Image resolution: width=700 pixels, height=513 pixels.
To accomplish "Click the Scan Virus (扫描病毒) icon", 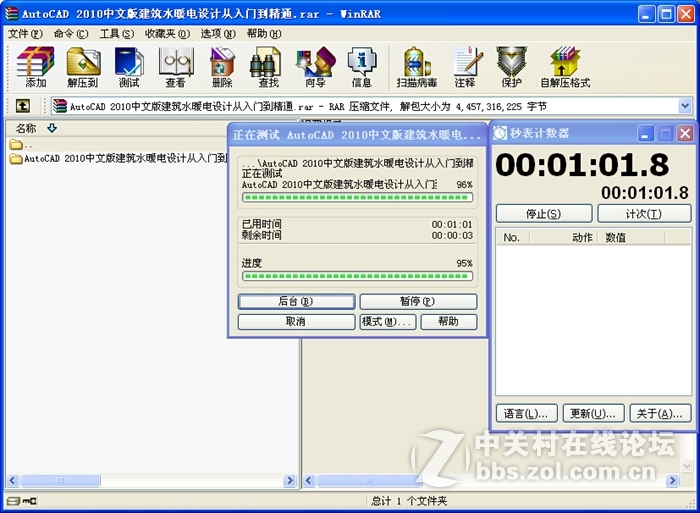I will (417, 67).
